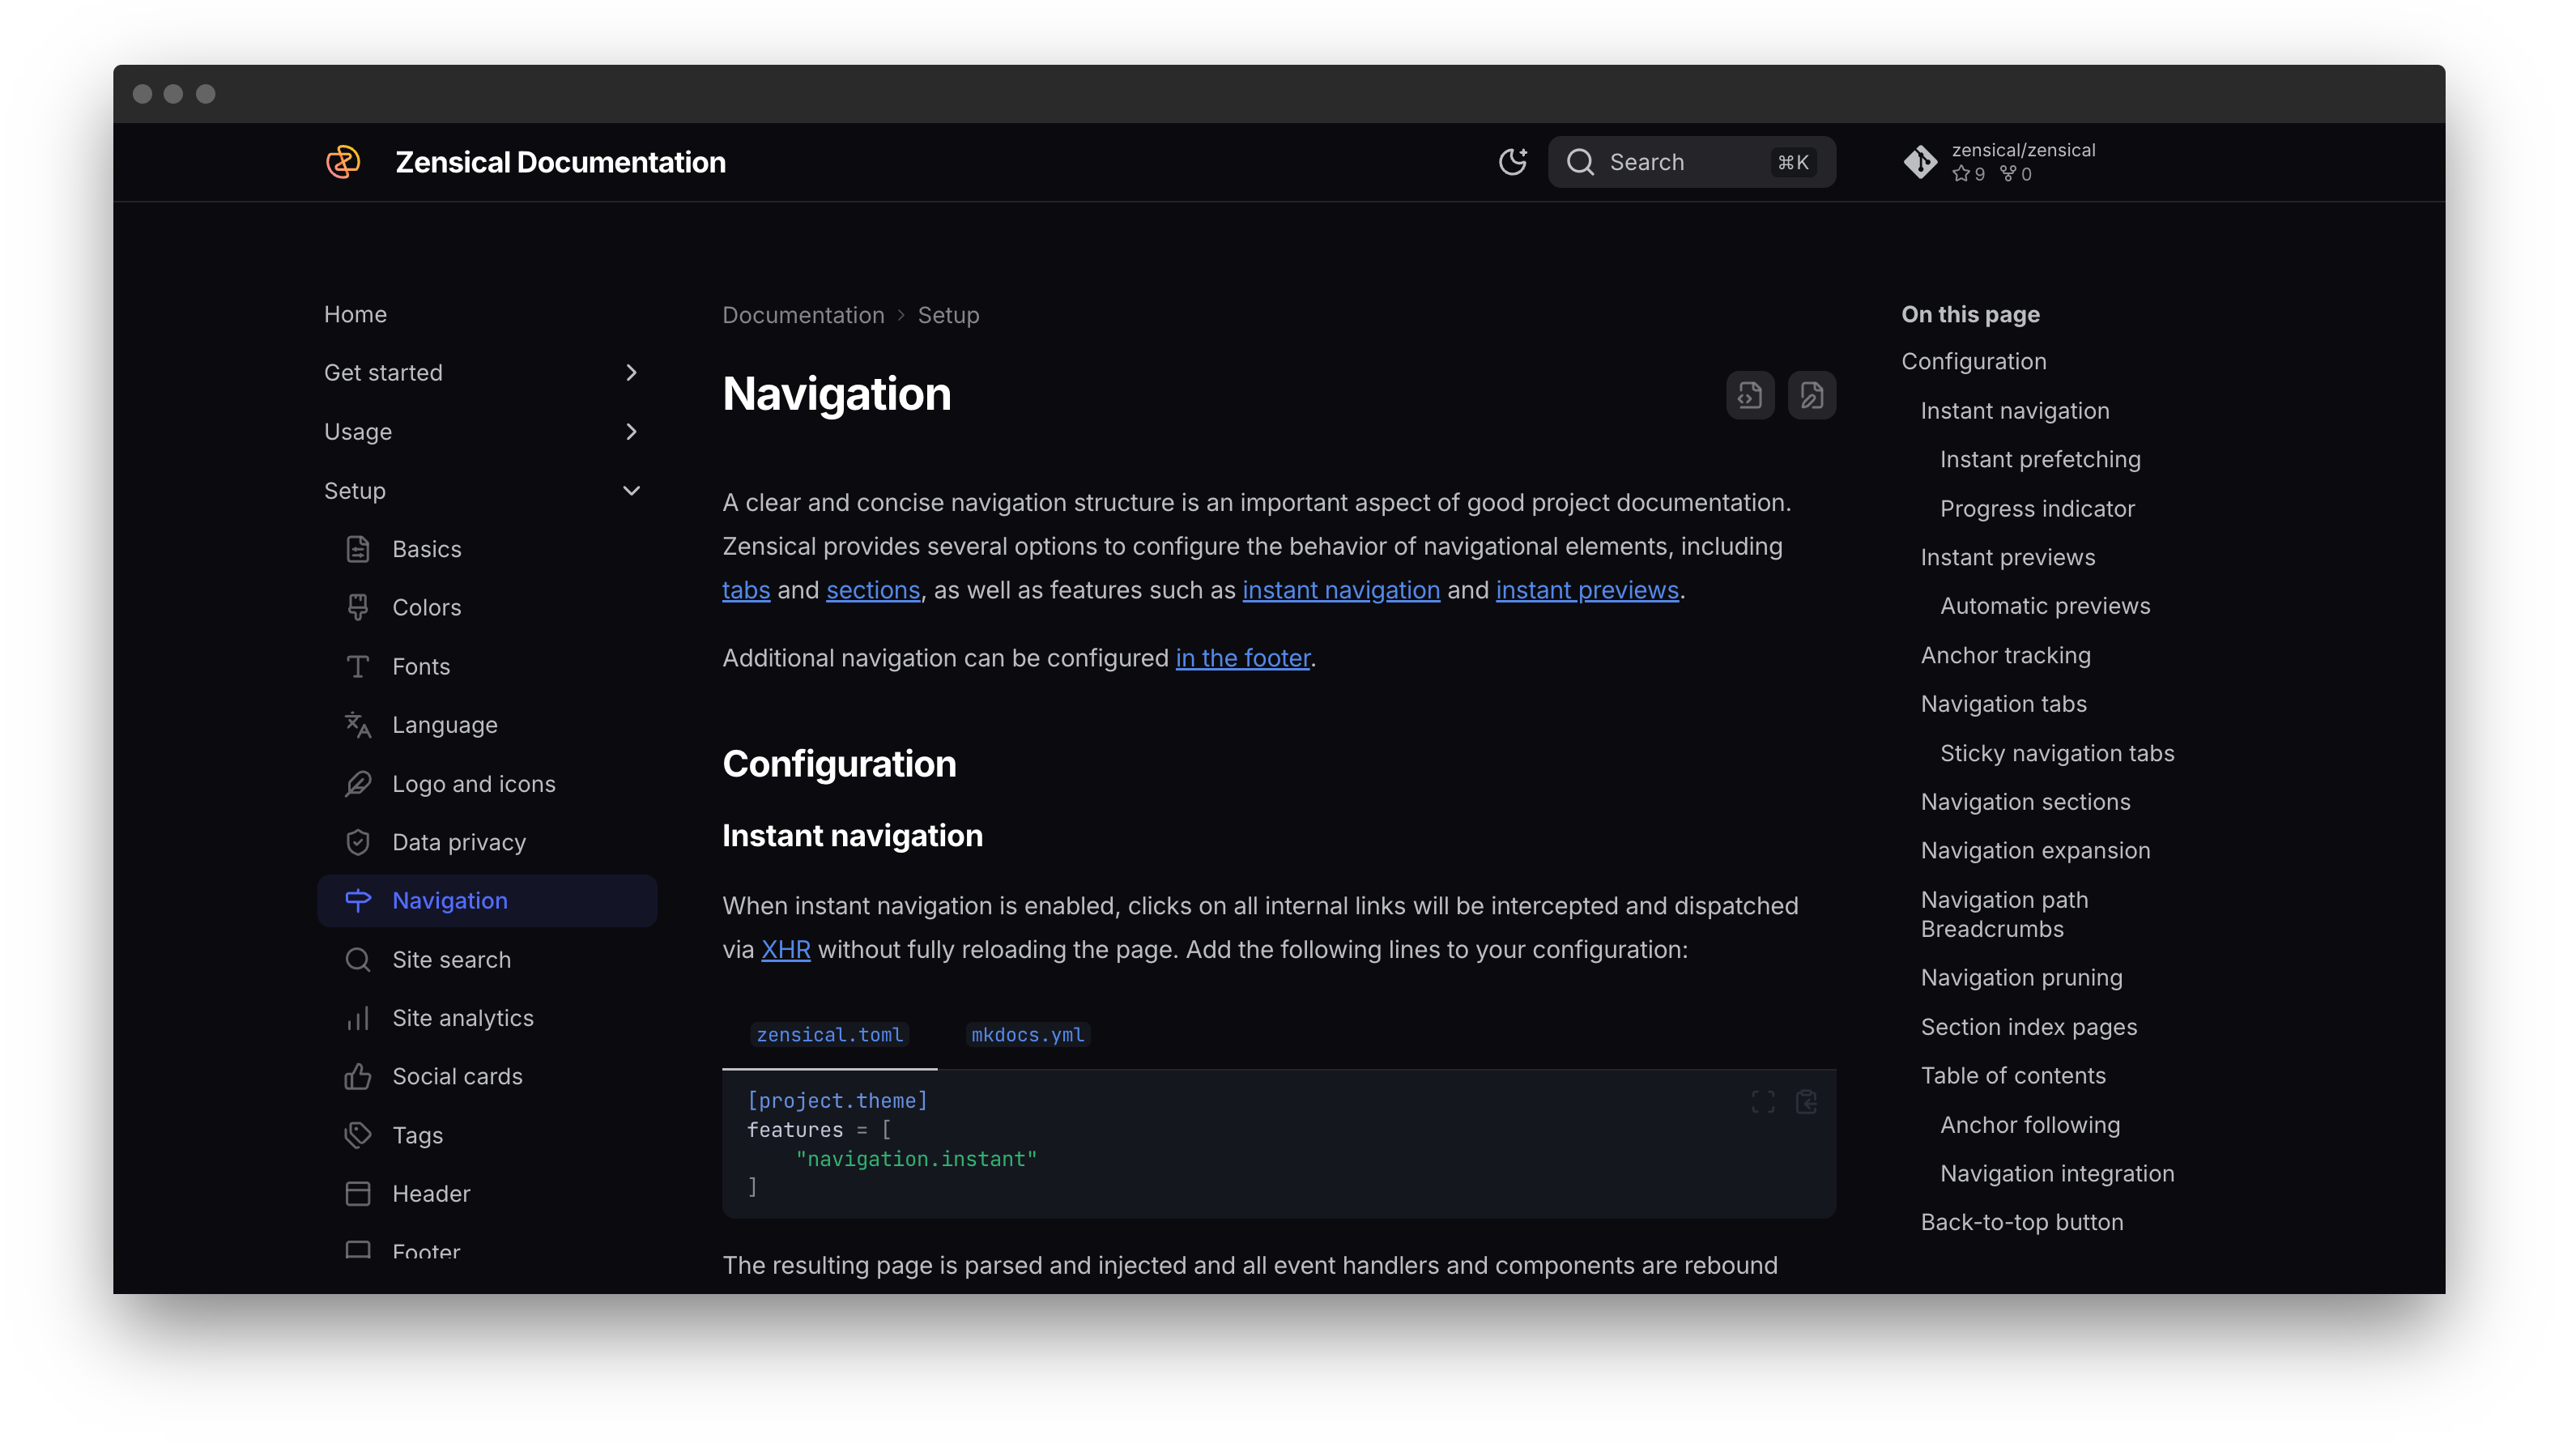Open Language page with translate icon
This screenshot has width=2559, height=1456.
444,725
